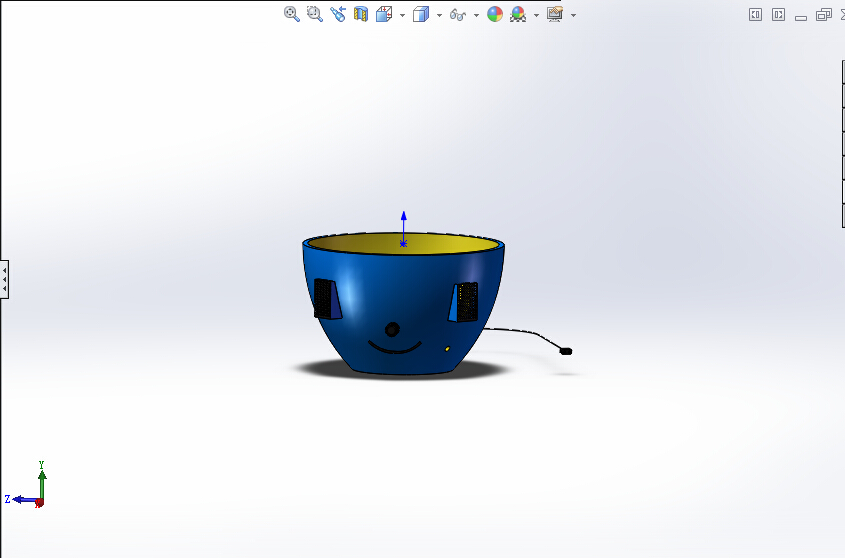Screen dimensions: 845x558
Task: Click the Apply Scene icon
Action: point(518,14)
